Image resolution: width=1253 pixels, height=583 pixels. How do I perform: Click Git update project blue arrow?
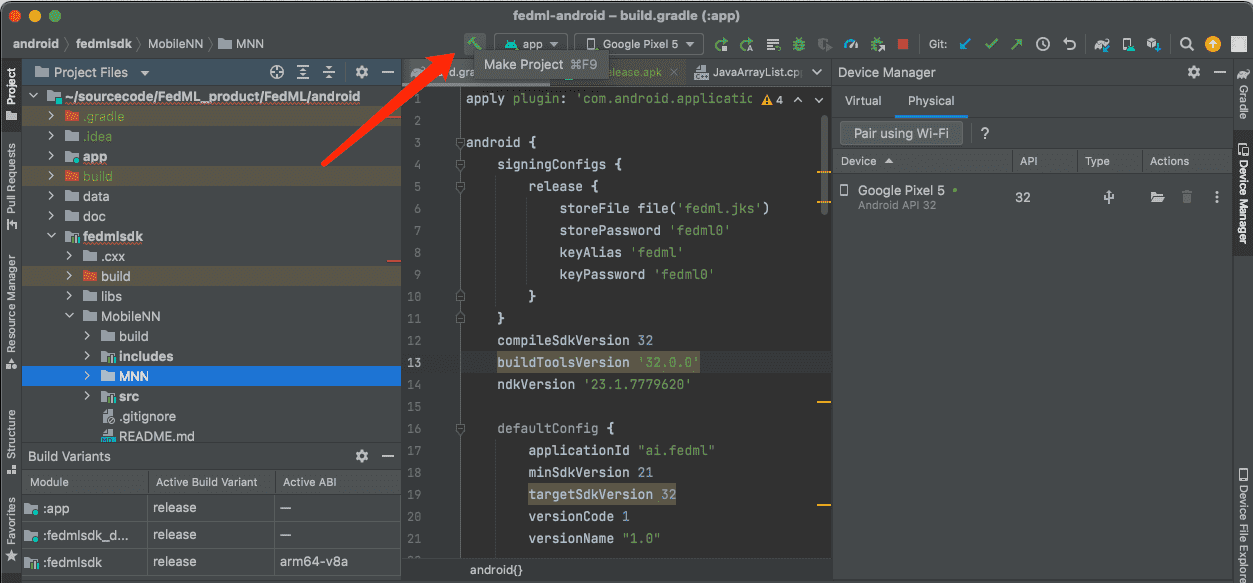click(965, 44)
